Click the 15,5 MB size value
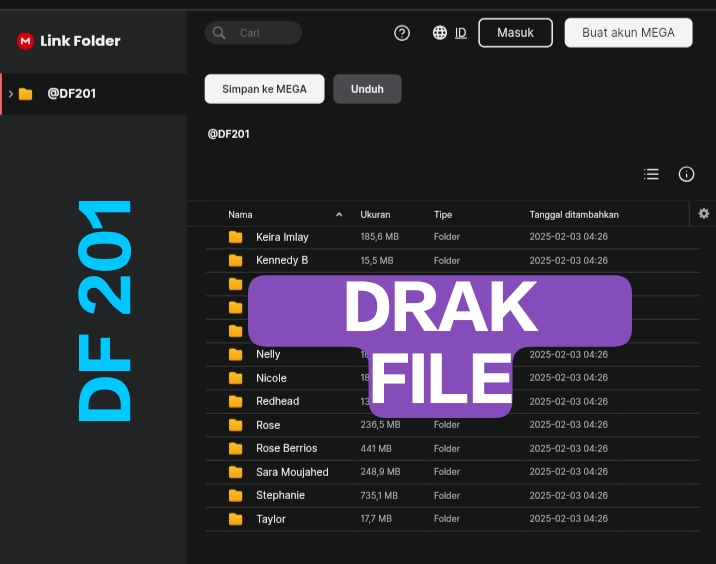Viewport: 716px width, 564px height. 377,260
